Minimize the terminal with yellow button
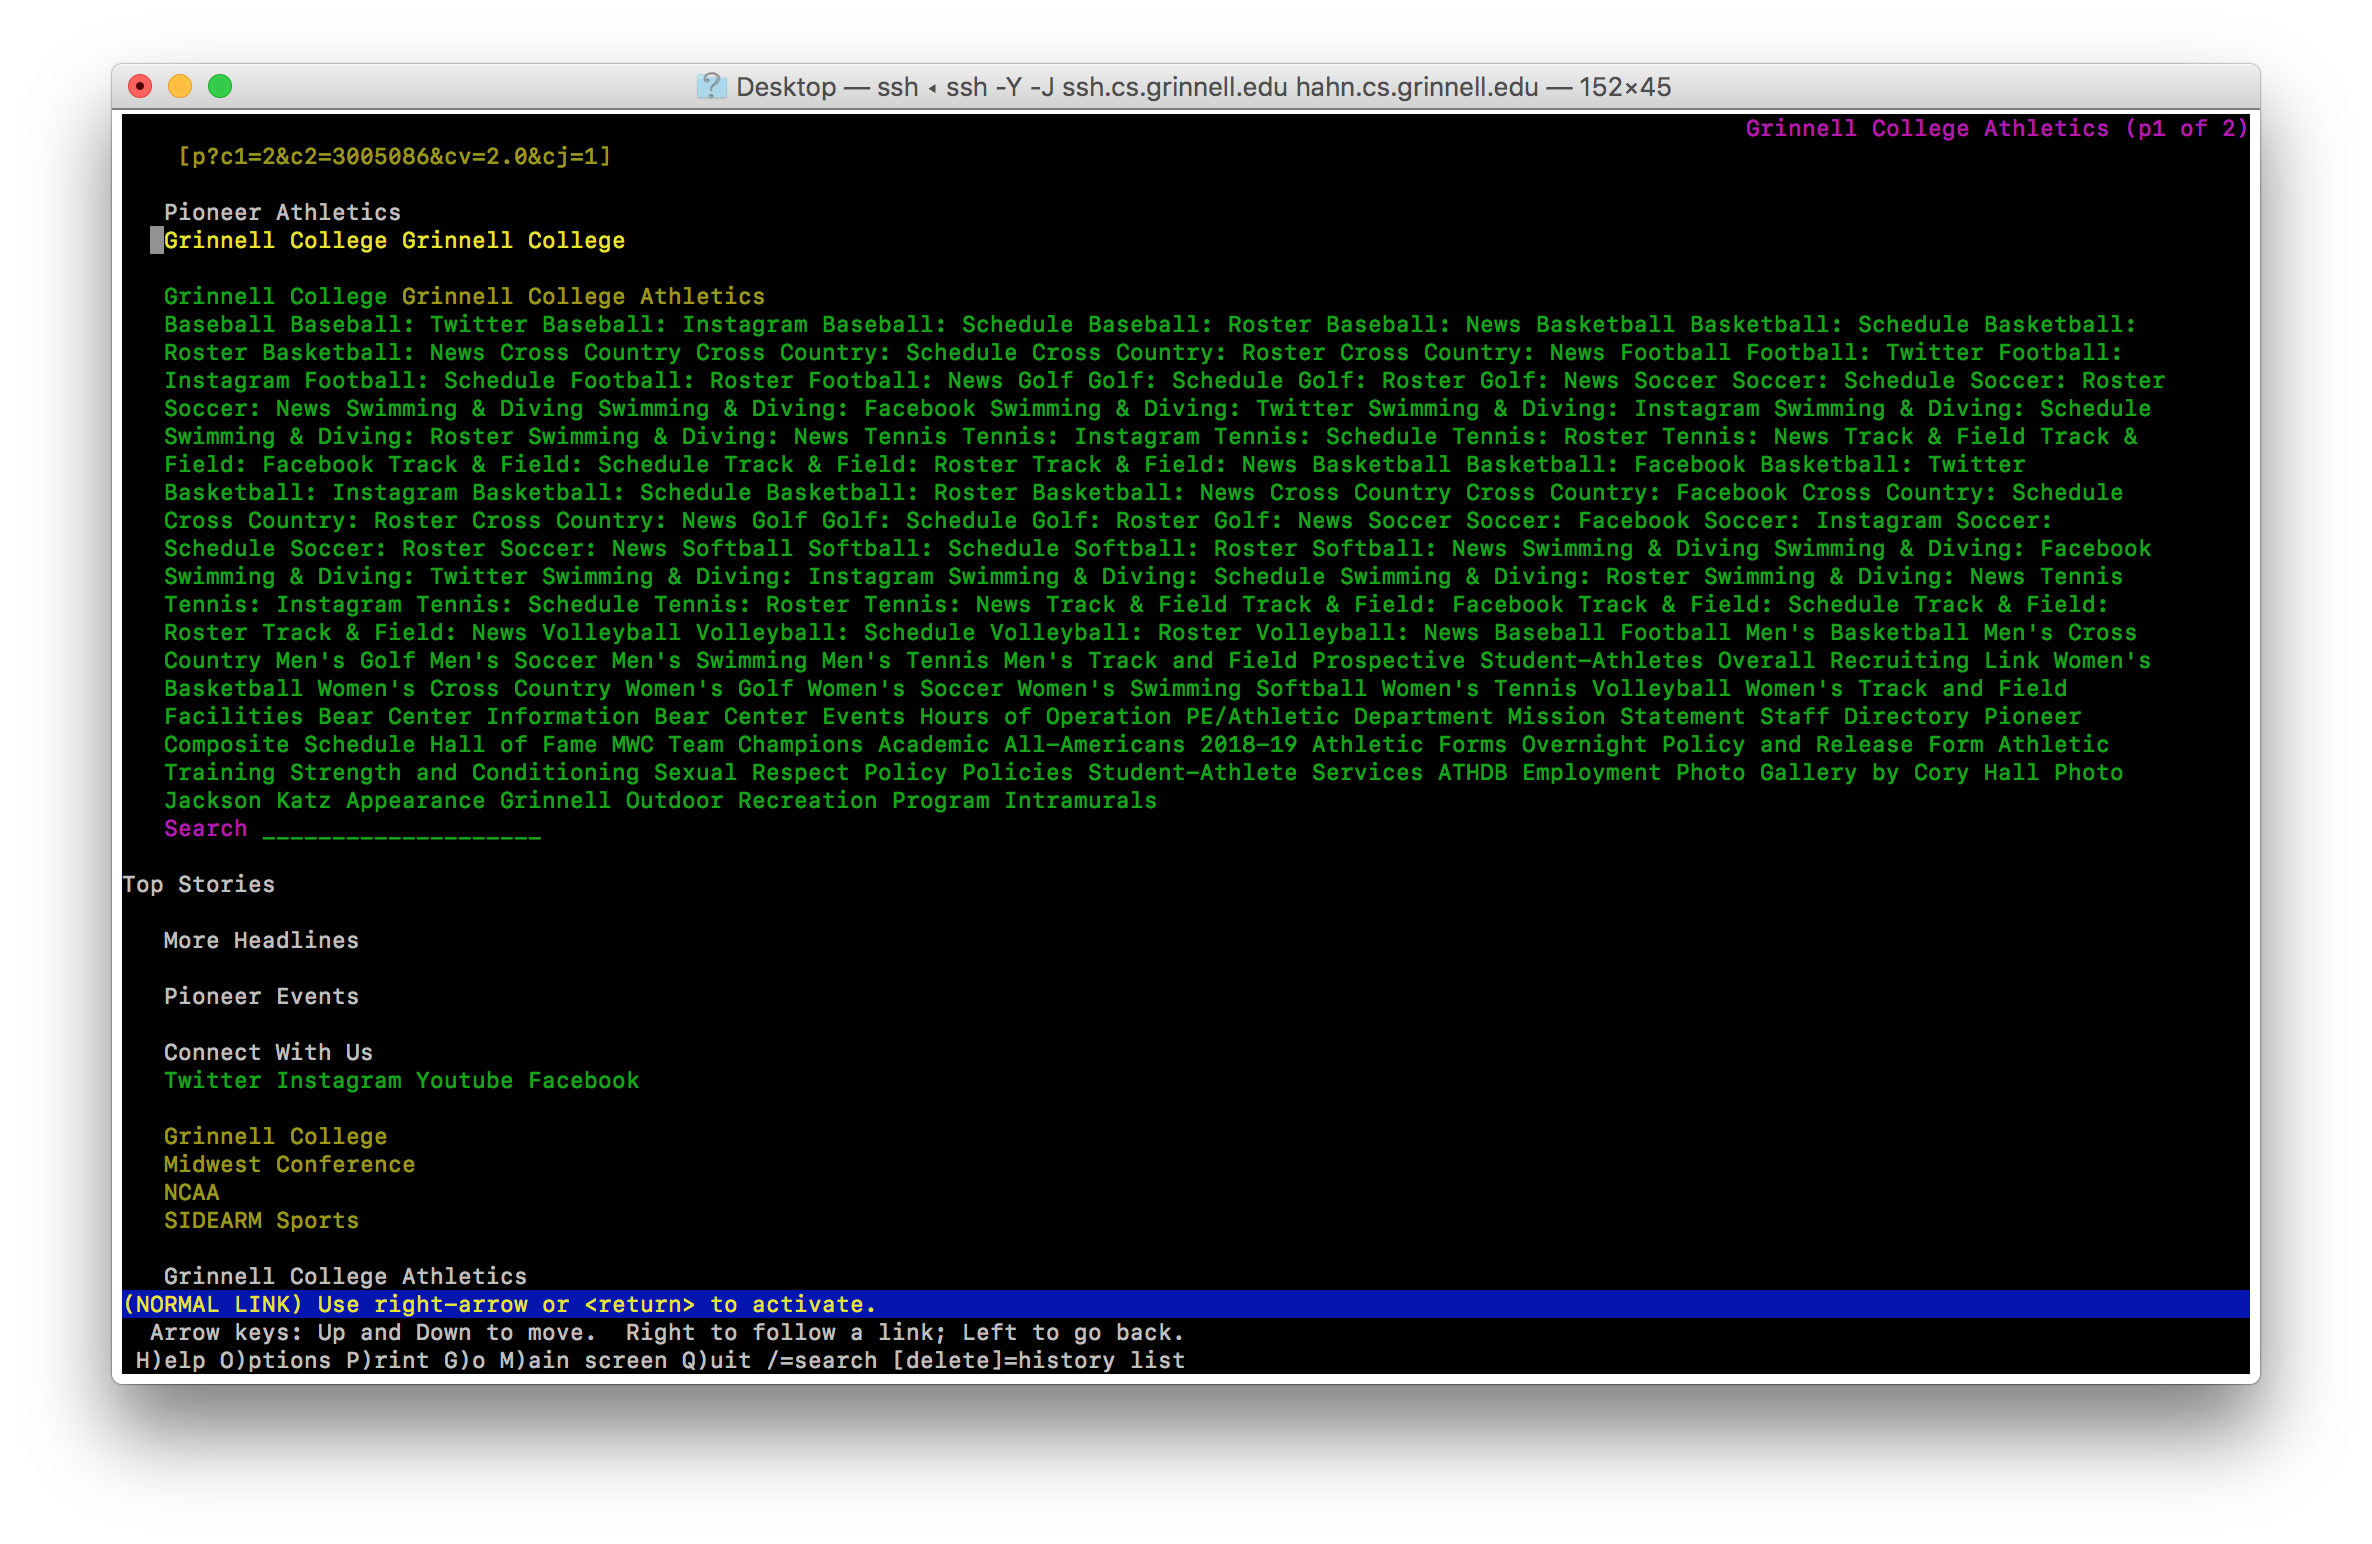 point(180,87)
